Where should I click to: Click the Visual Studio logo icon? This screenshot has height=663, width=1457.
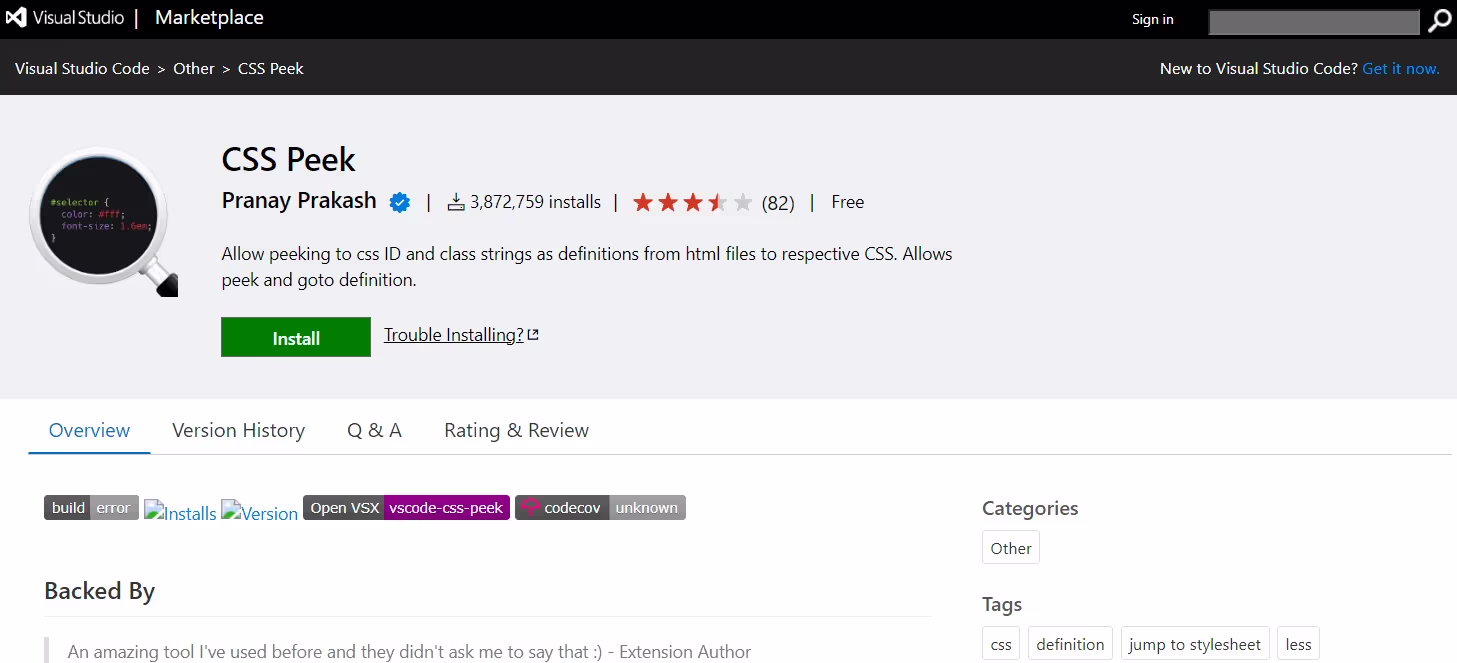point(16,18)
